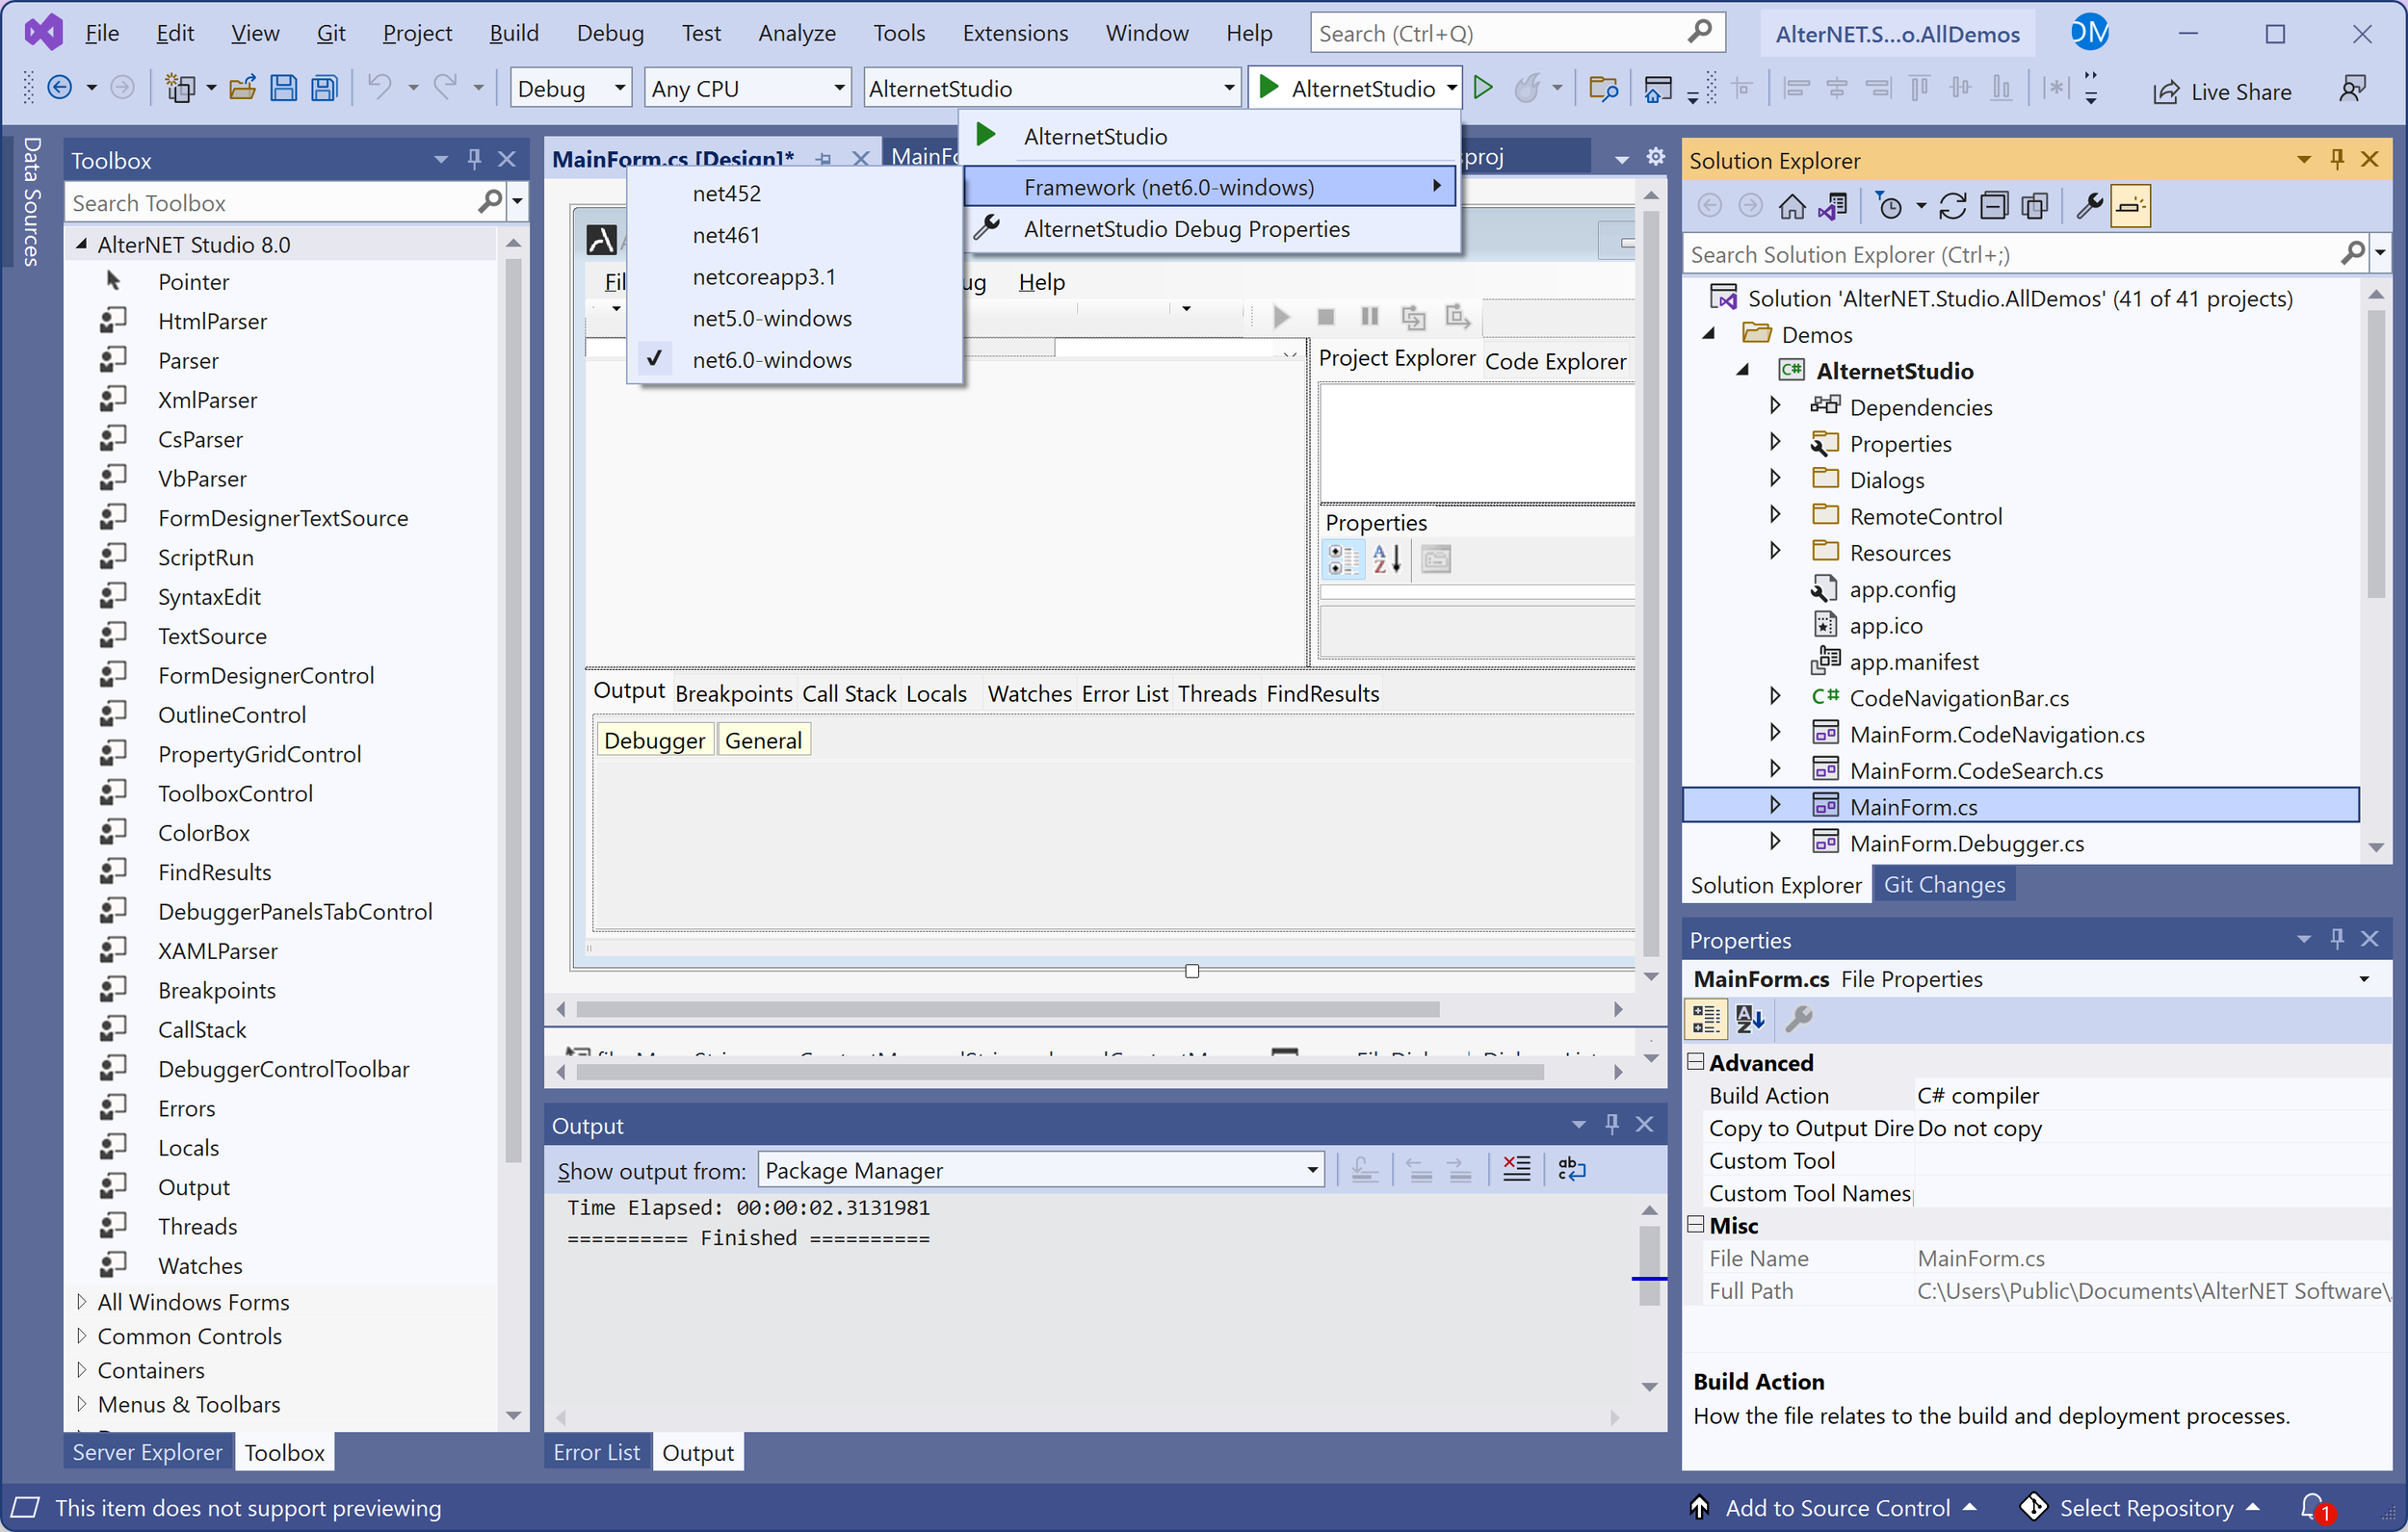
Task: Toggle word wrap in the Output window
Action: [1572, 1168]
